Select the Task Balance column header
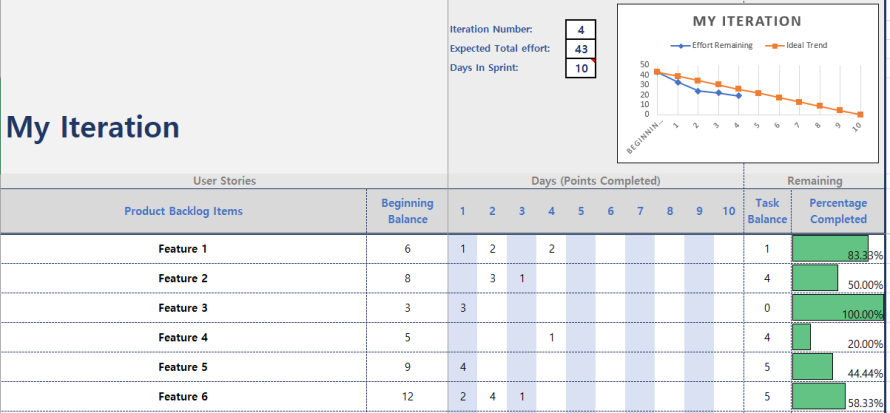 [x=767, y=211]
